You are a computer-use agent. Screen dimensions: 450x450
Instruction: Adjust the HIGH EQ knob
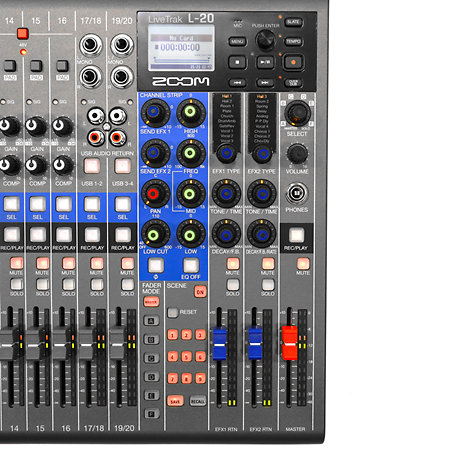(x=190, y=112)
